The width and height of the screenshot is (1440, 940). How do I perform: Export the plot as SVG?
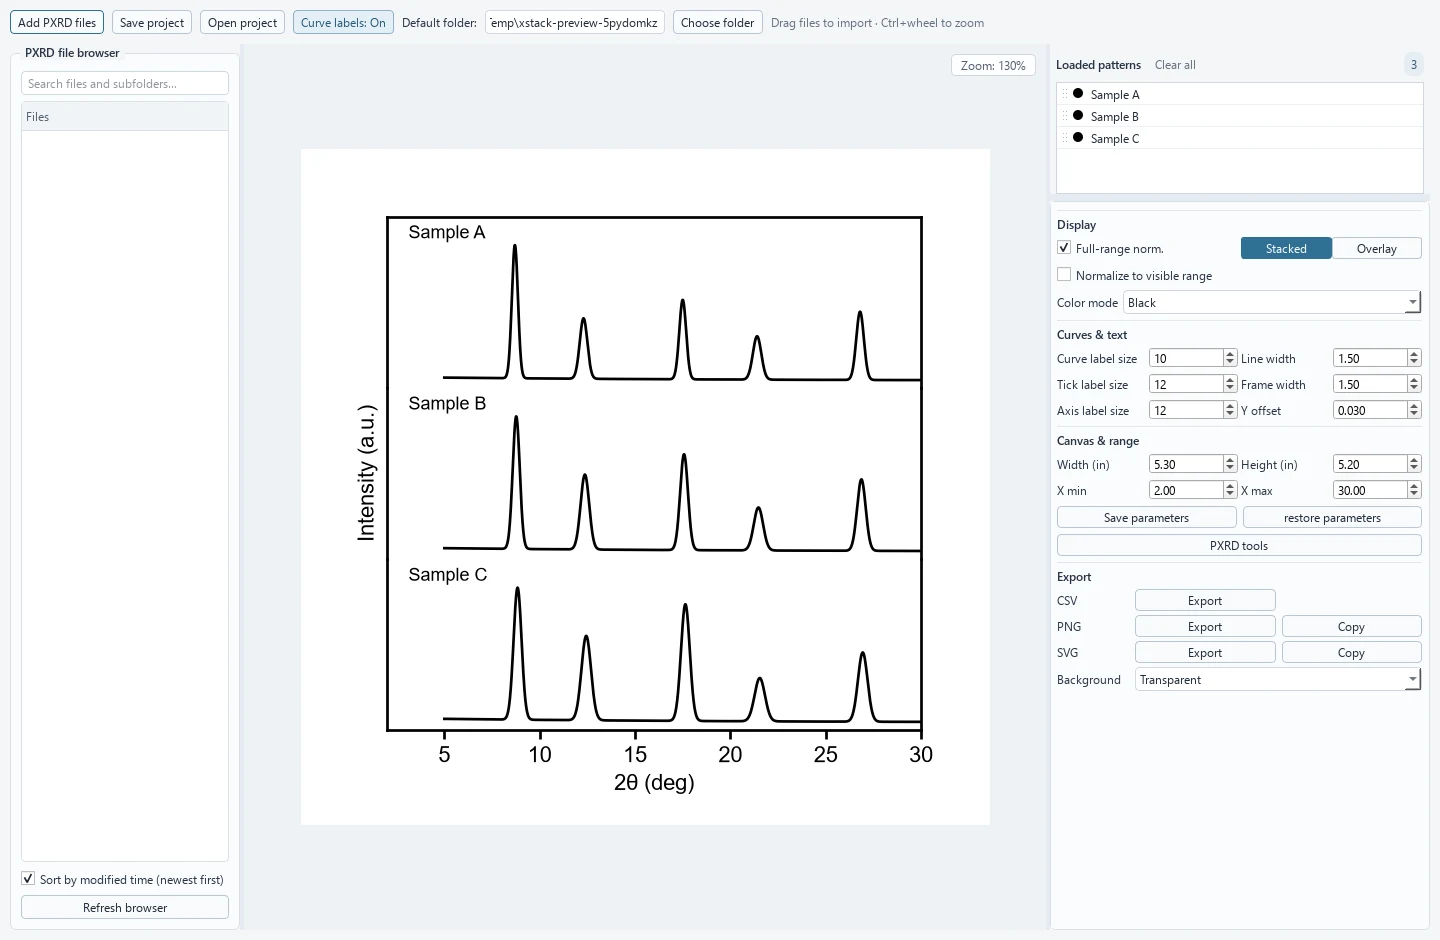coord(1205,652)
